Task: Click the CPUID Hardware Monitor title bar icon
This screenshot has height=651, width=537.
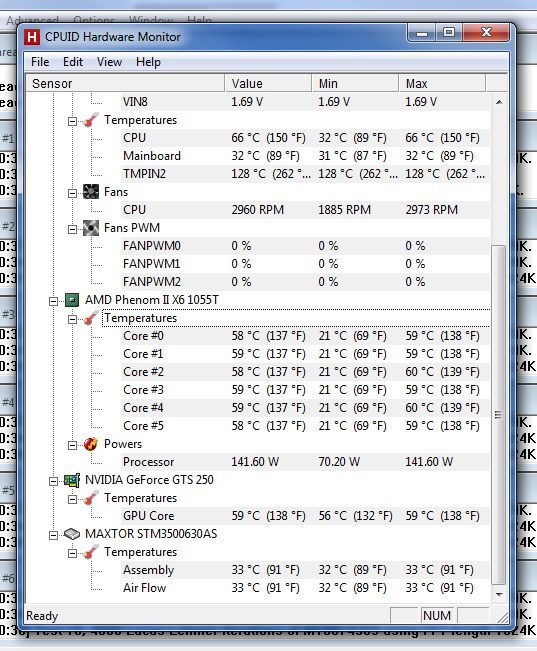Action: point(32,37)
